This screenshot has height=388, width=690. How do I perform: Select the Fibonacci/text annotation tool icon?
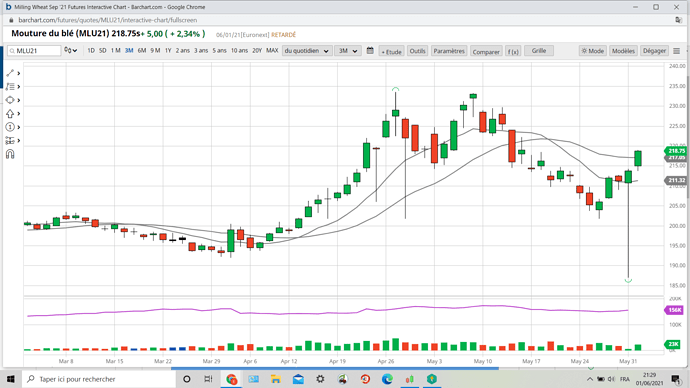click(x=10, y=87)
